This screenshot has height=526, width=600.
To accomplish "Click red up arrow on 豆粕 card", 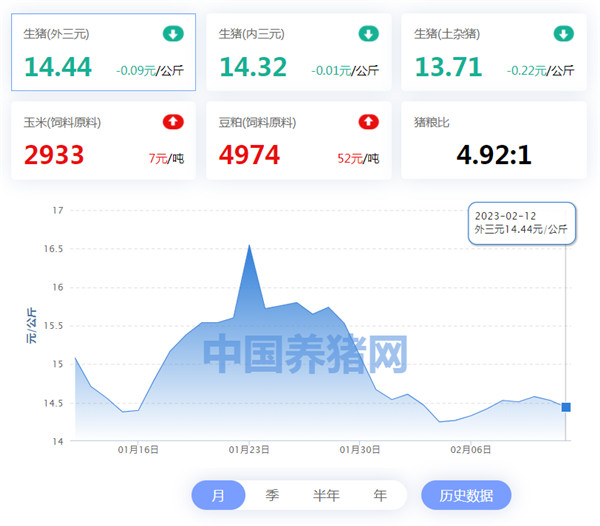I will tap(369, 122).
